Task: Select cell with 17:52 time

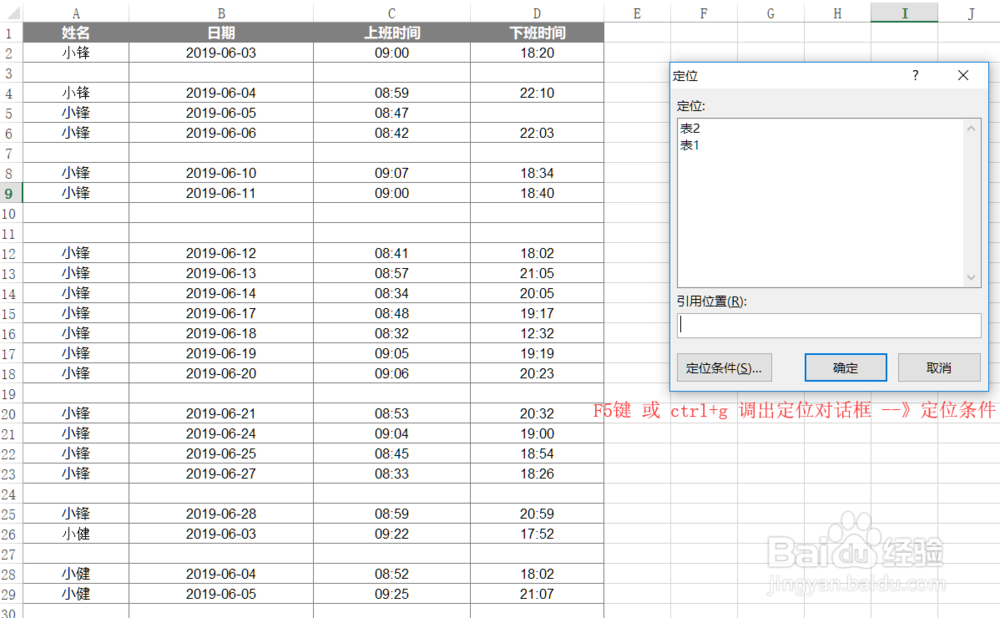Action: (537, 534)
